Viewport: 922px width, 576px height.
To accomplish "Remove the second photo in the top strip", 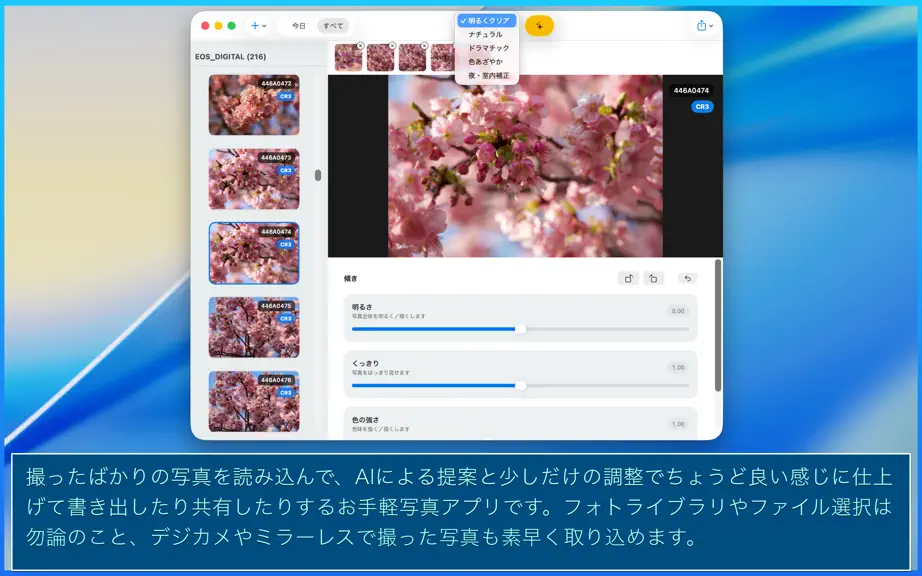I will [392, 45].
